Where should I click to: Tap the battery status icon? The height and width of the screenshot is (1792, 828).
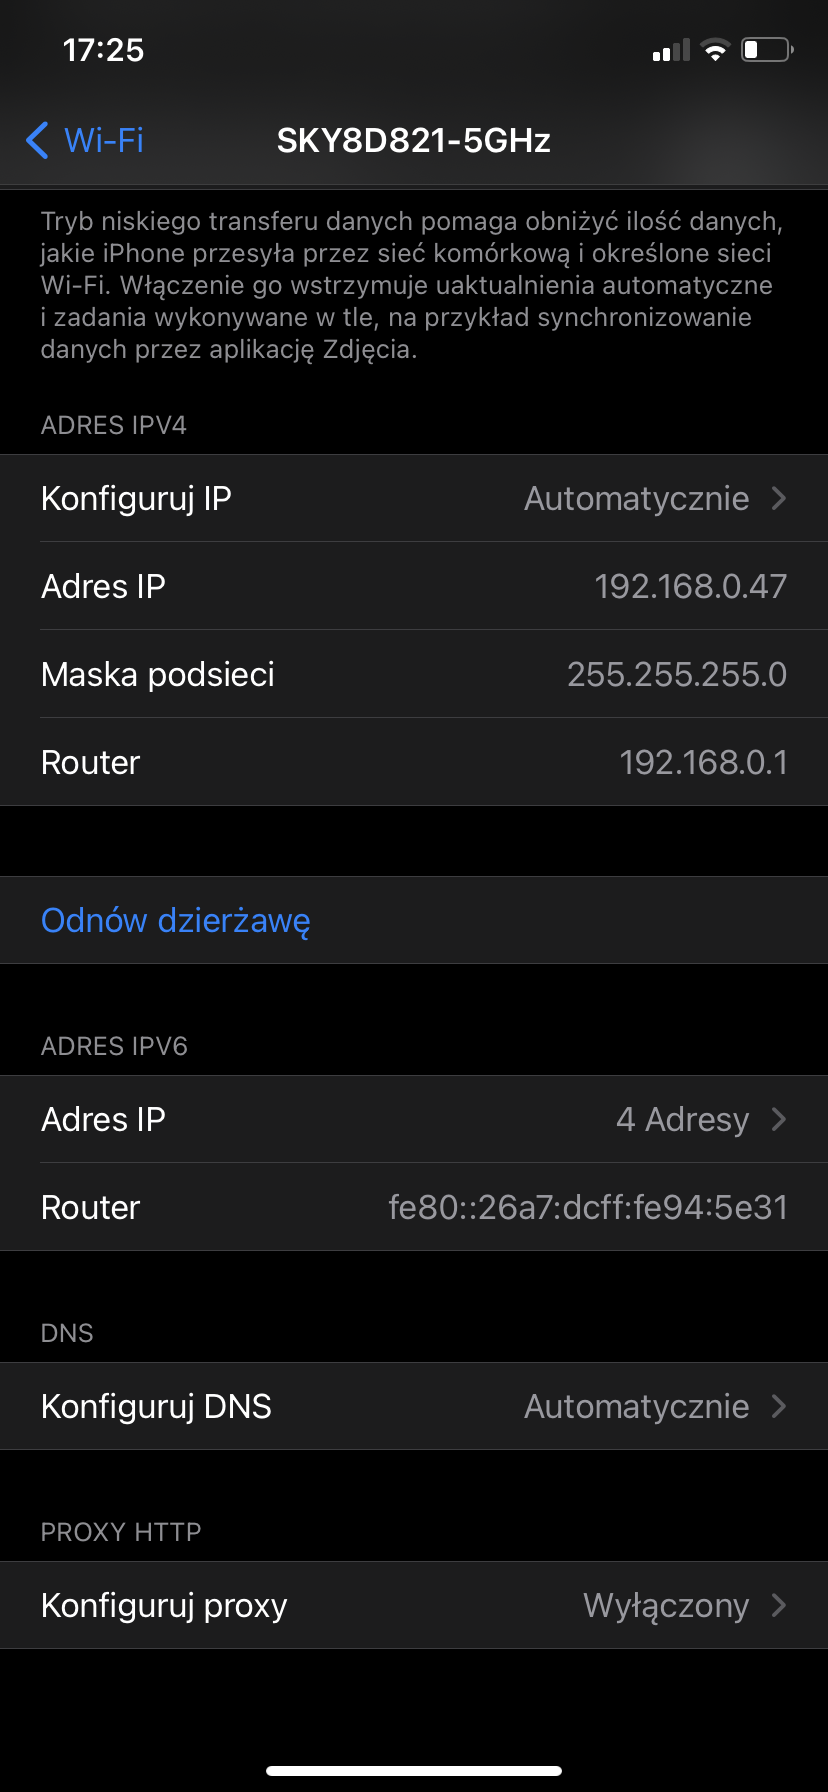766,50
